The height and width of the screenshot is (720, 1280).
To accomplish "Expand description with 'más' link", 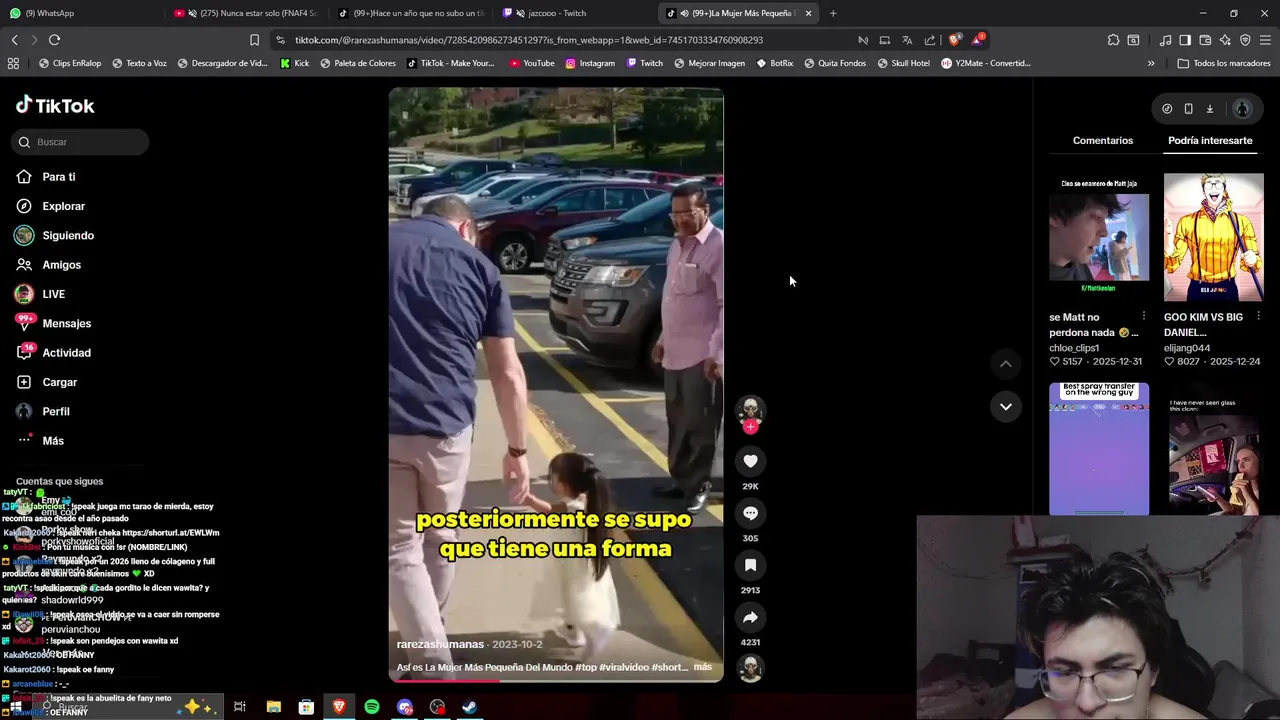I will pyautogui.click(x=702, y=667).
